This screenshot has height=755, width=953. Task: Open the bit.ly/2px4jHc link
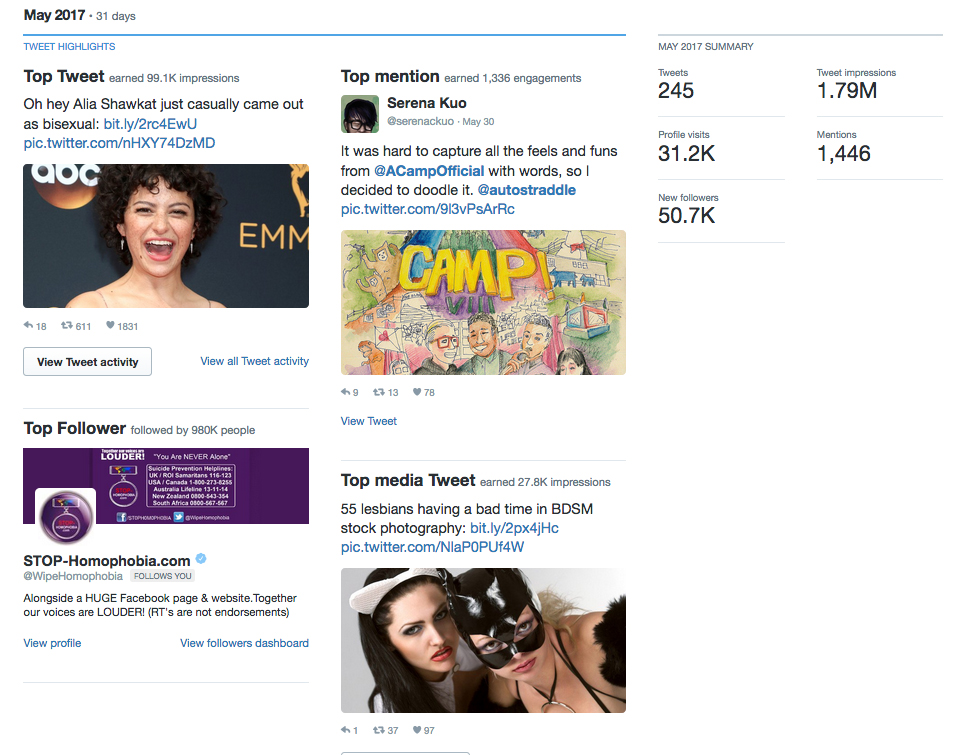click(514, 528)
